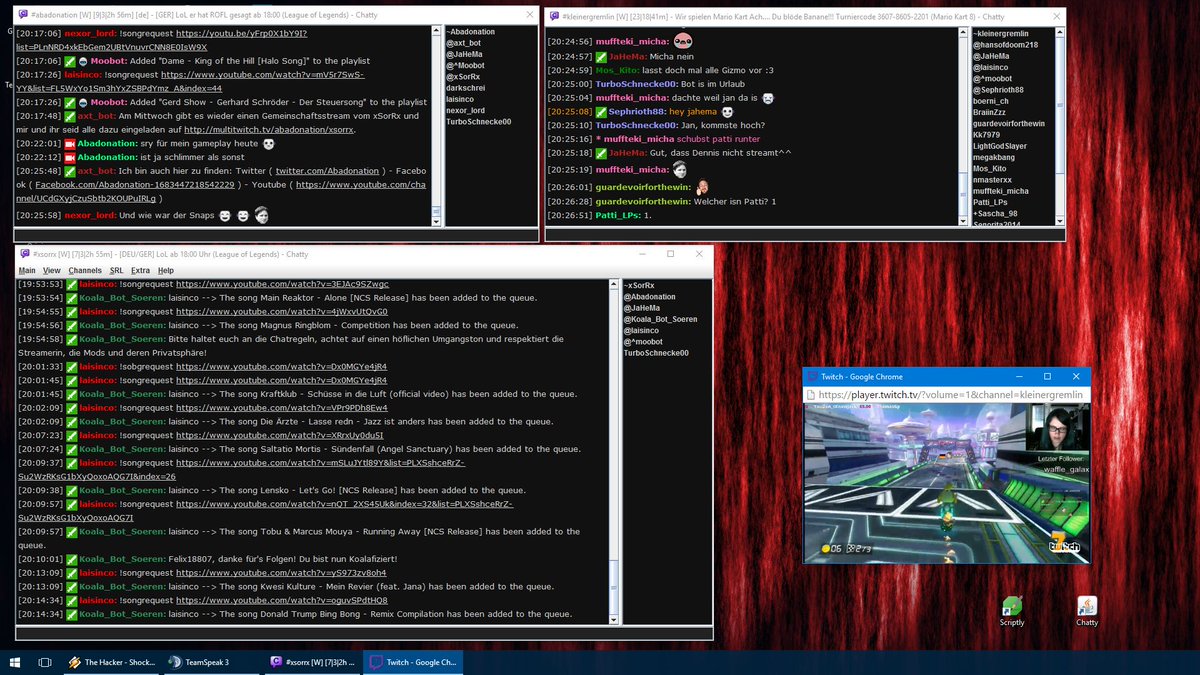Open the Main menu in Chatty
Image resolution: width=1200 pixels, height=675 pixels.
click(26, 270)
